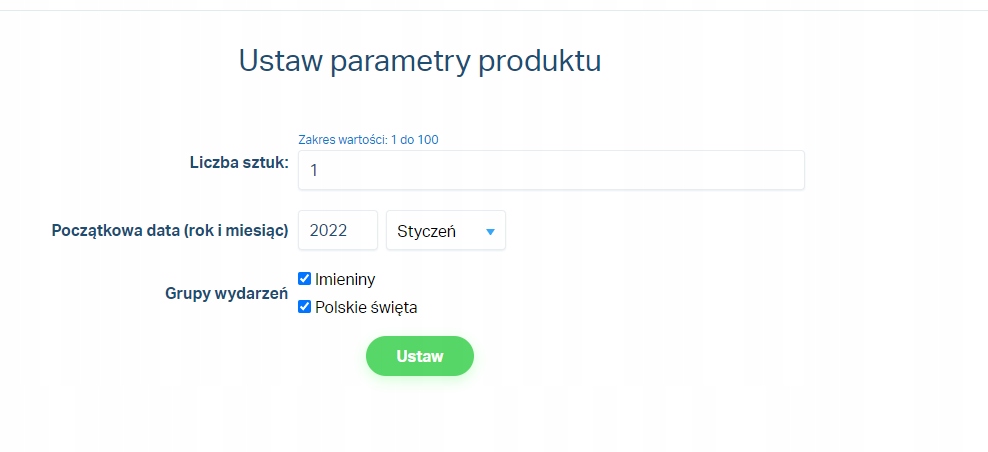Toggle the Polskie święta checkbox
Image resolution: width=988 pixels, height=452 pixels.
click(x=305, y=307)
